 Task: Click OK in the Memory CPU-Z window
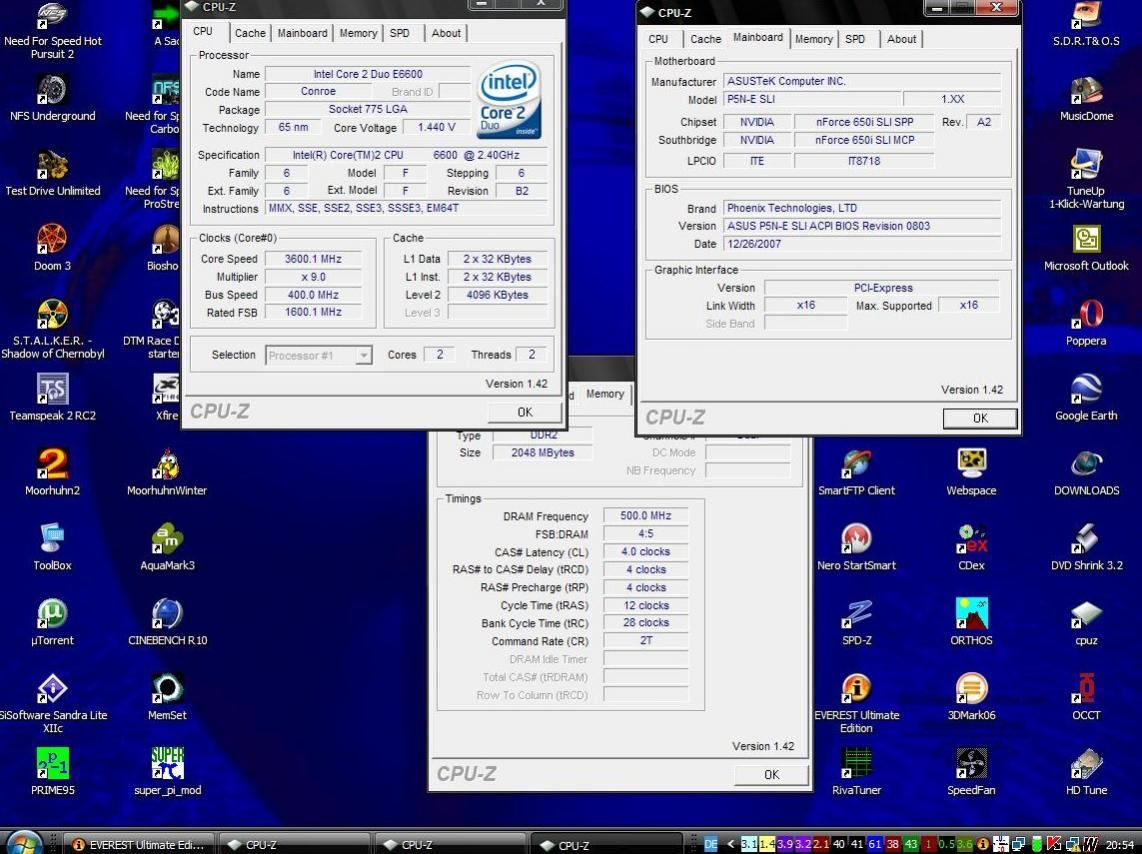coord(771,775)
